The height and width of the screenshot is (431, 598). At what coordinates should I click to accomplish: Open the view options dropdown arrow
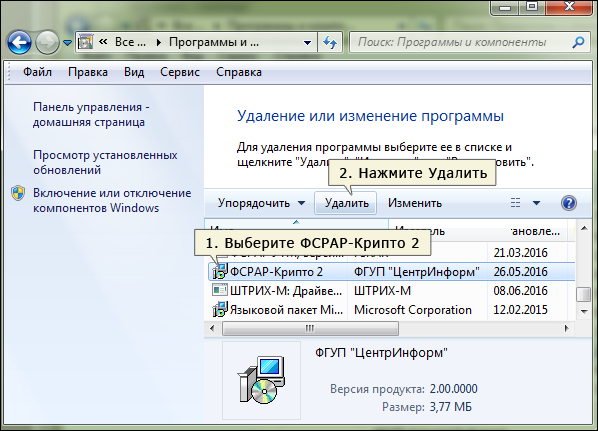pos(536,203)
